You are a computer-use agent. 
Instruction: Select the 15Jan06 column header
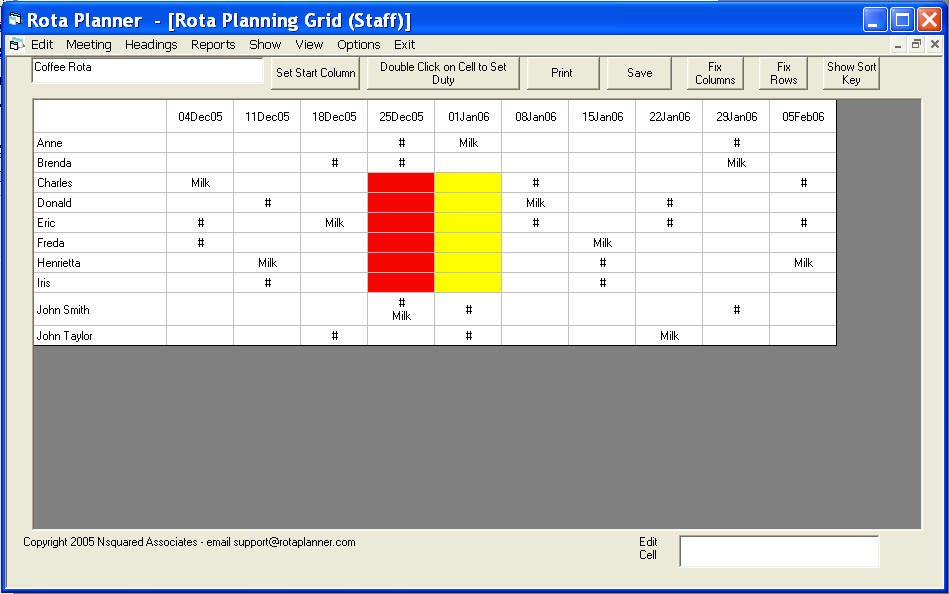click(602, 117)
